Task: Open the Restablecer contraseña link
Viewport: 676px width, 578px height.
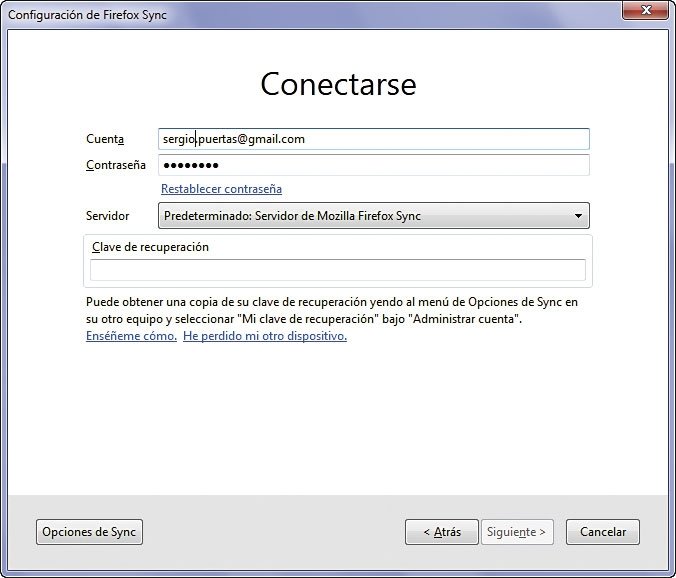Action: [x=222, y=189]
